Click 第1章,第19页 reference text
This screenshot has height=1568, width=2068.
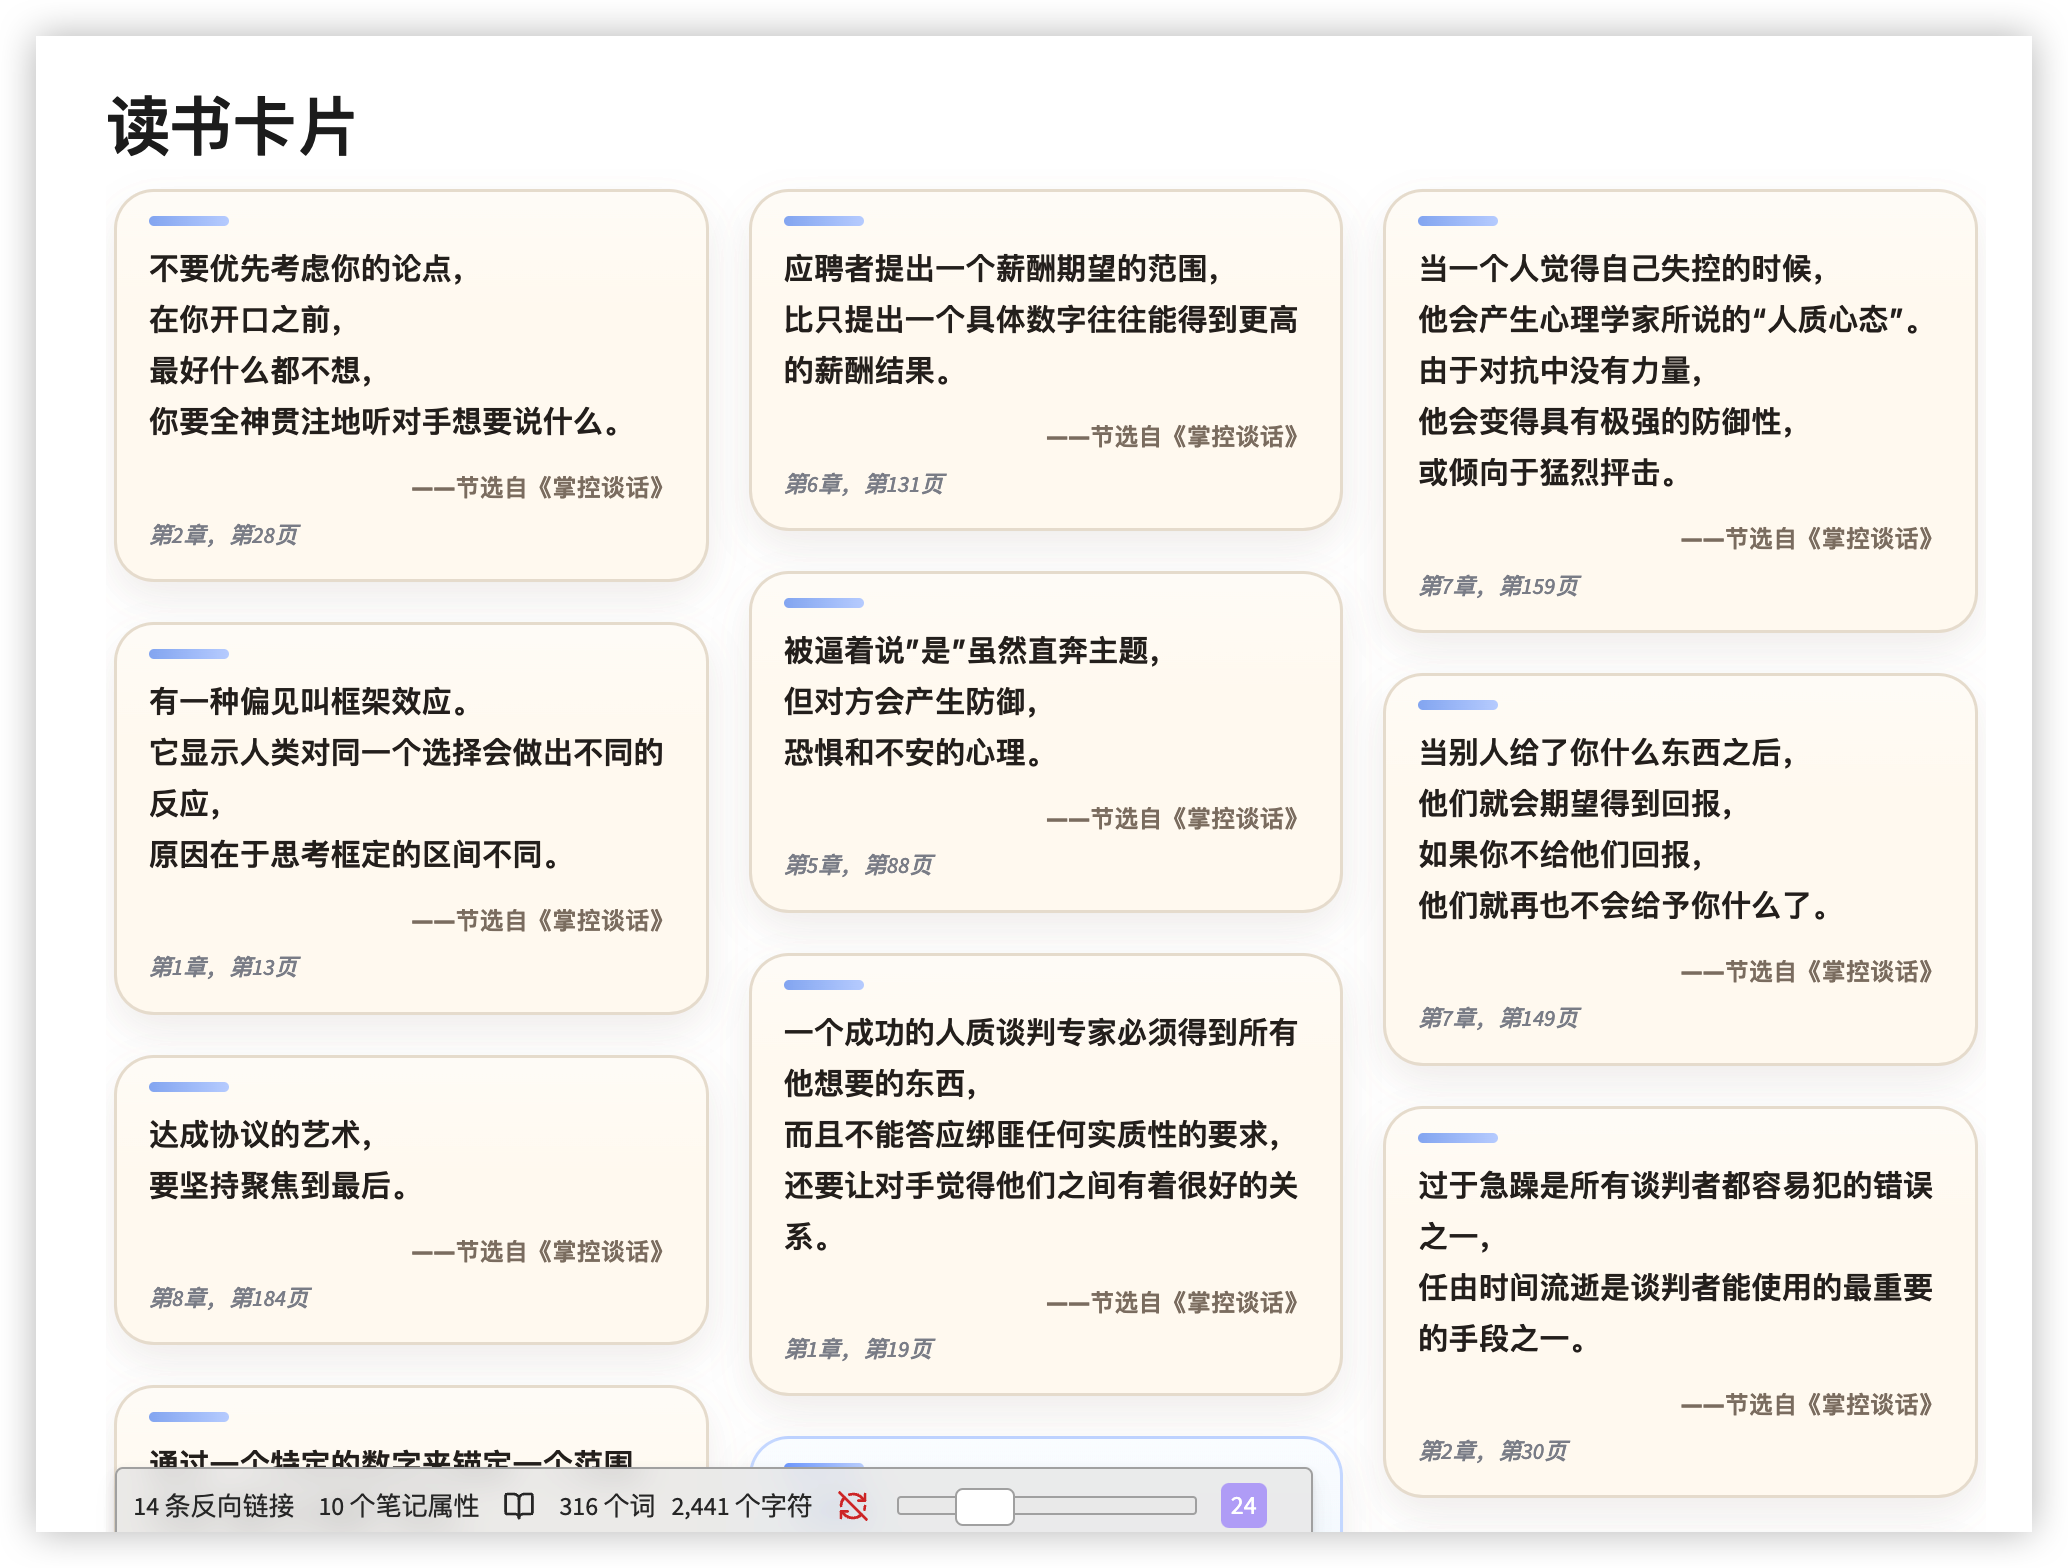859,1349
